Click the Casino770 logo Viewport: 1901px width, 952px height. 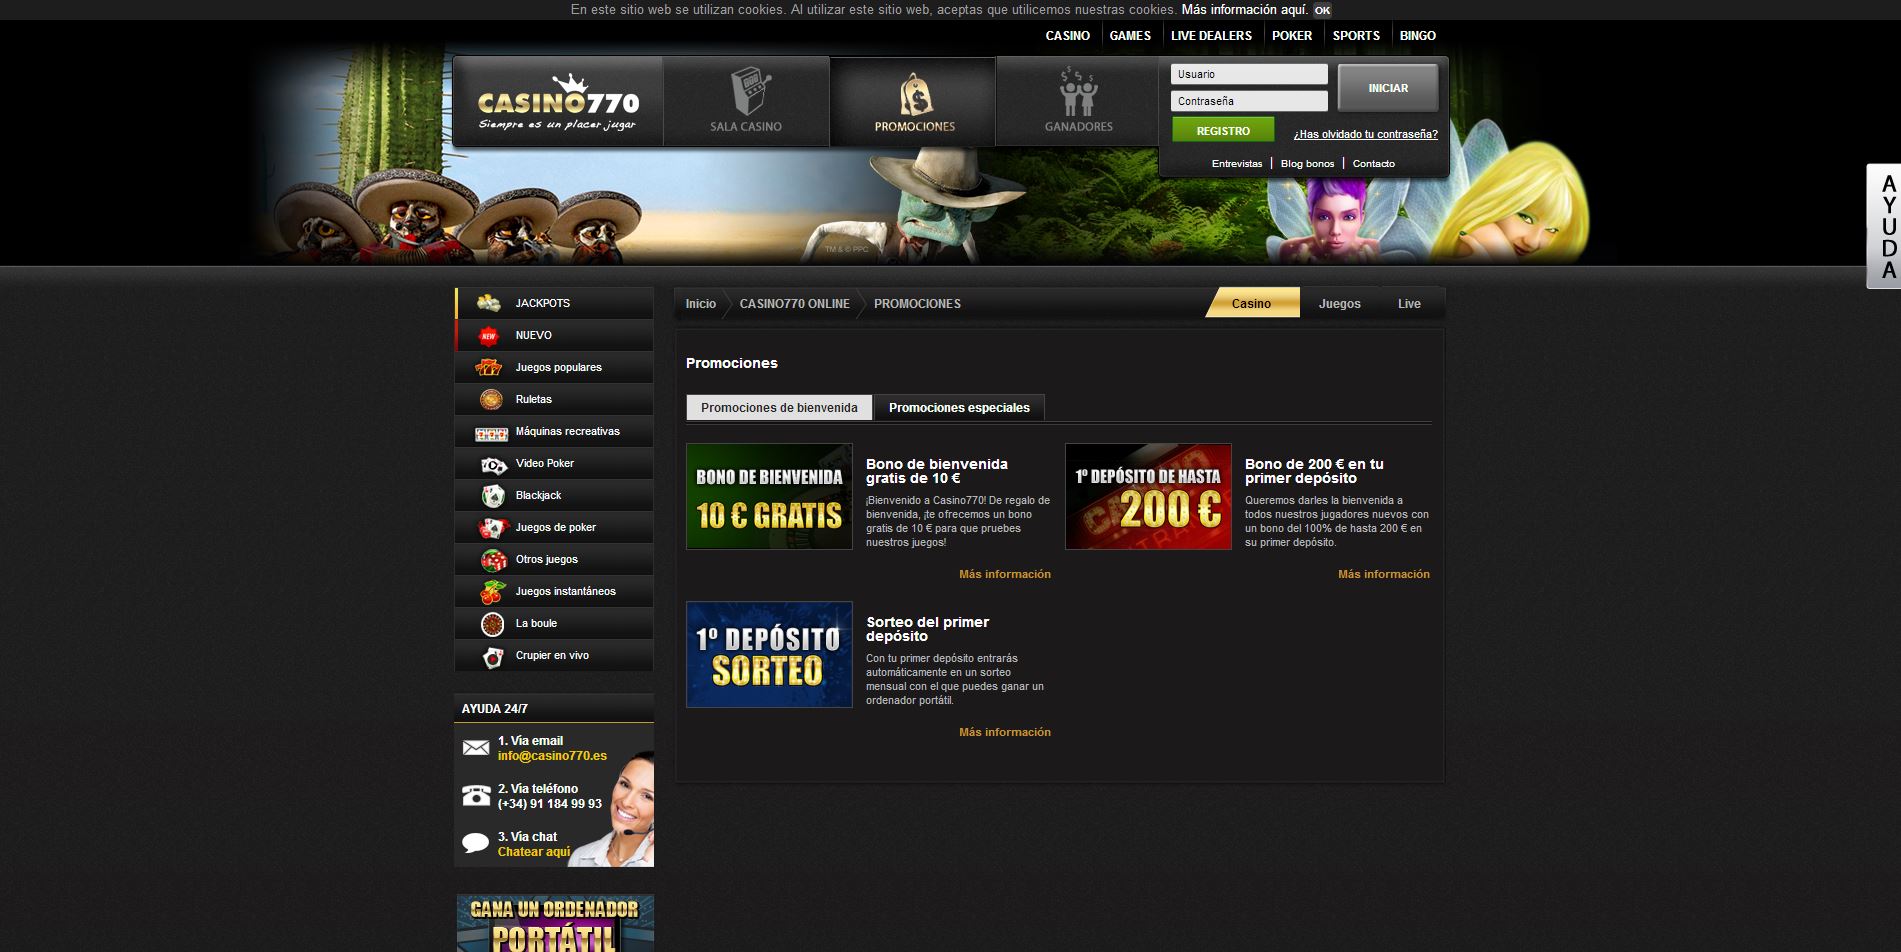(558, 101)
